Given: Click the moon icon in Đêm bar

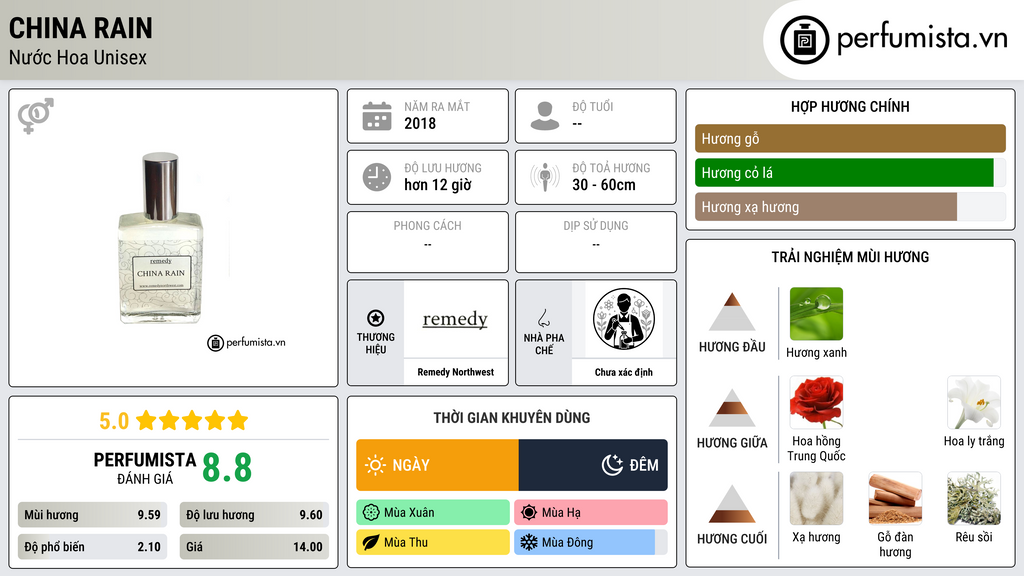Looking at the screenshot, I should coord(612,465).
